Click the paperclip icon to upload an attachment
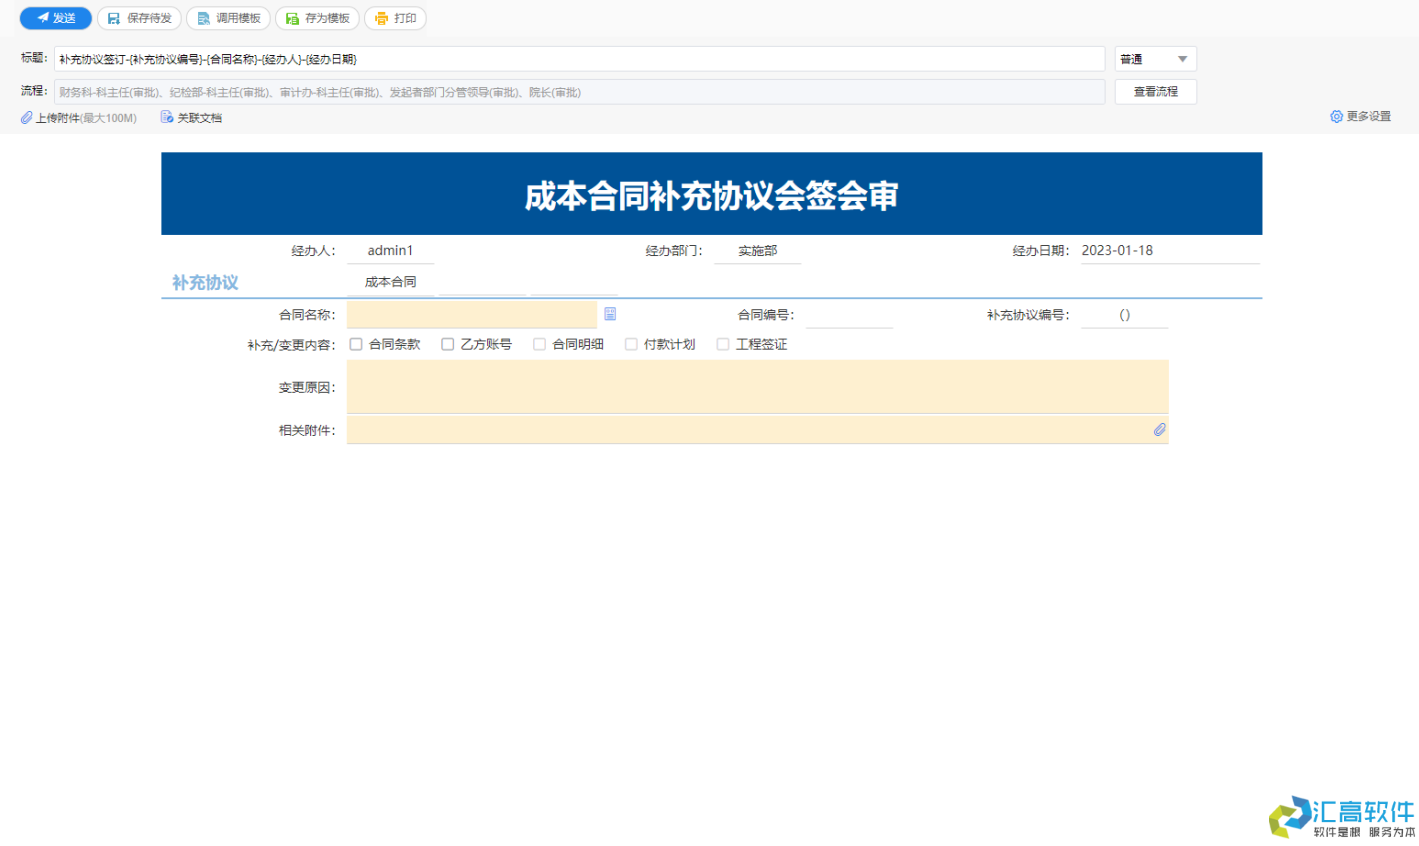 pyautogui.click(x=26, y=117)
